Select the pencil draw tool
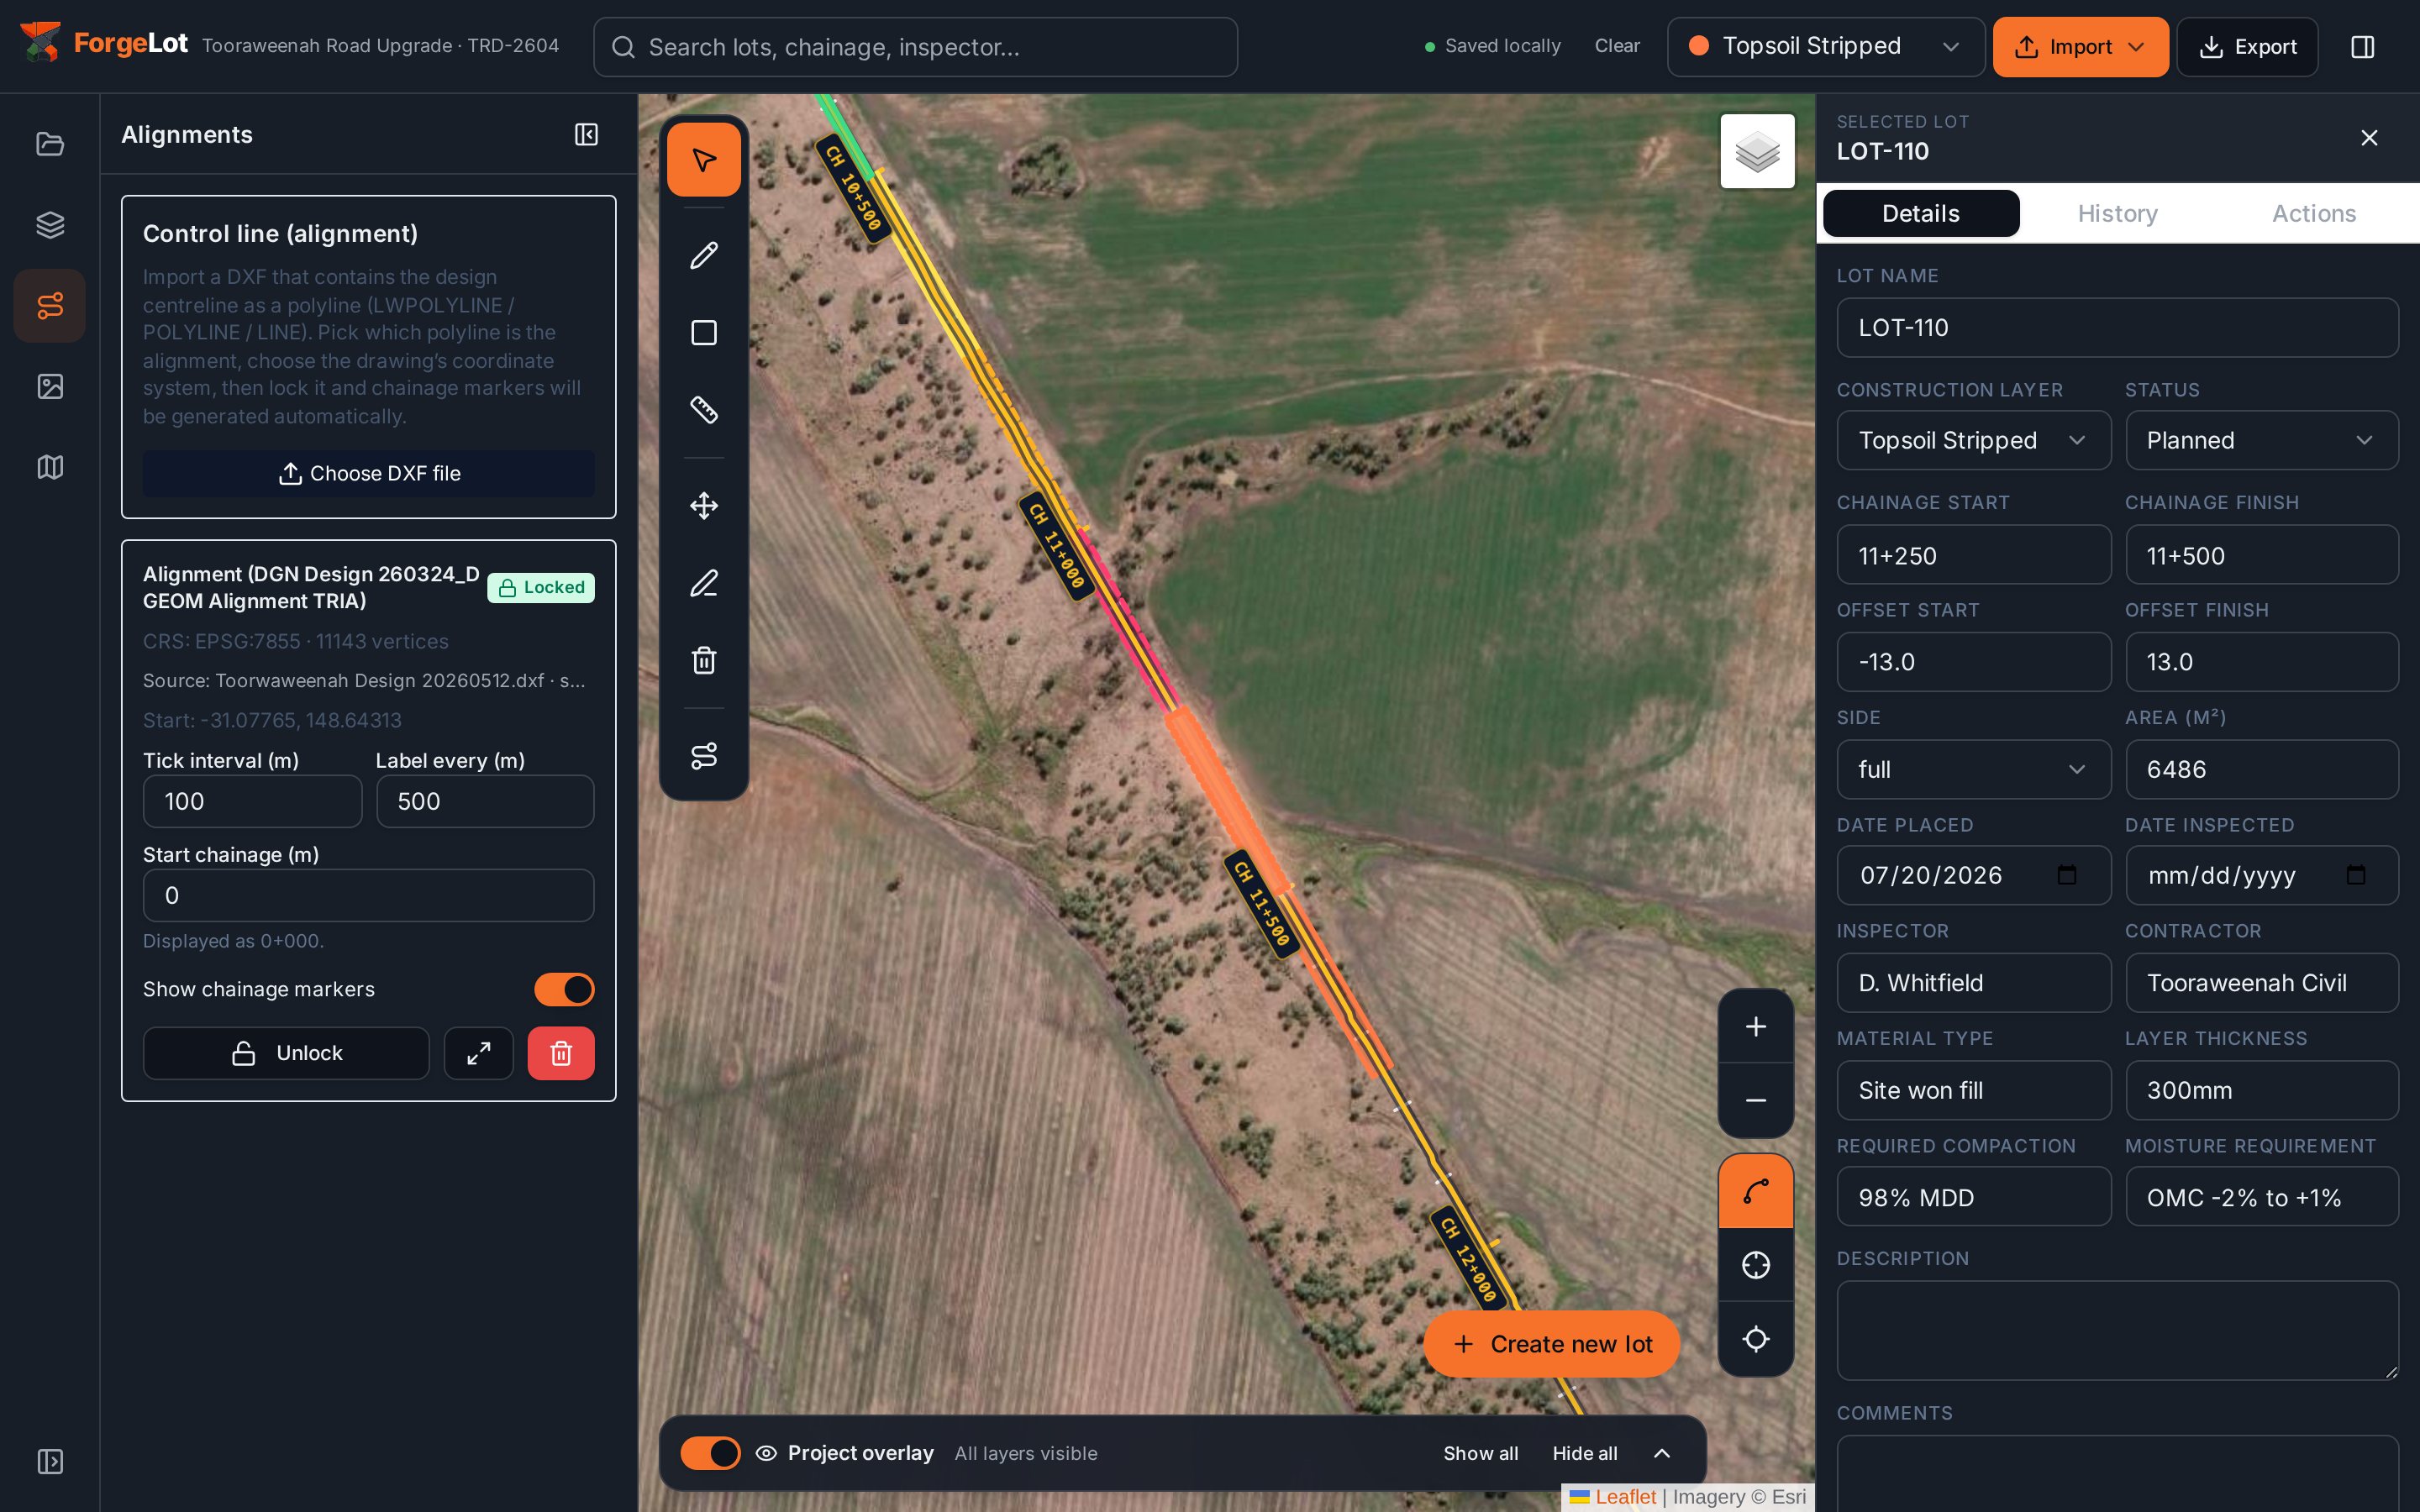 click(704, 255)
